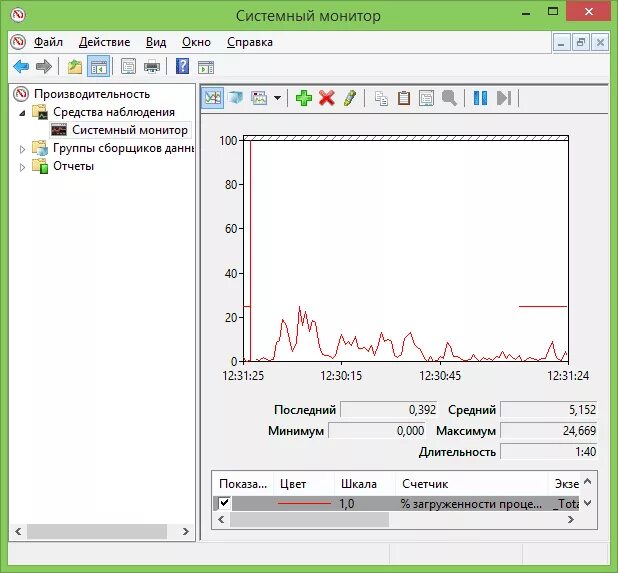Select the Производительность root node
Viewport: 618px width, 573px height.
point(92,94)
